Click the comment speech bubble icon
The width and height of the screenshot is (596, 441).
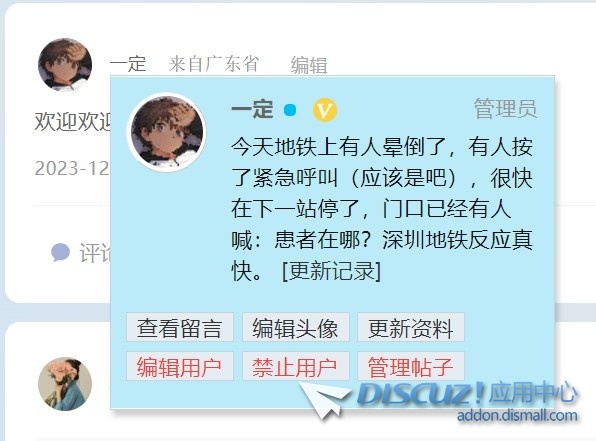click(x=60, y=252)
